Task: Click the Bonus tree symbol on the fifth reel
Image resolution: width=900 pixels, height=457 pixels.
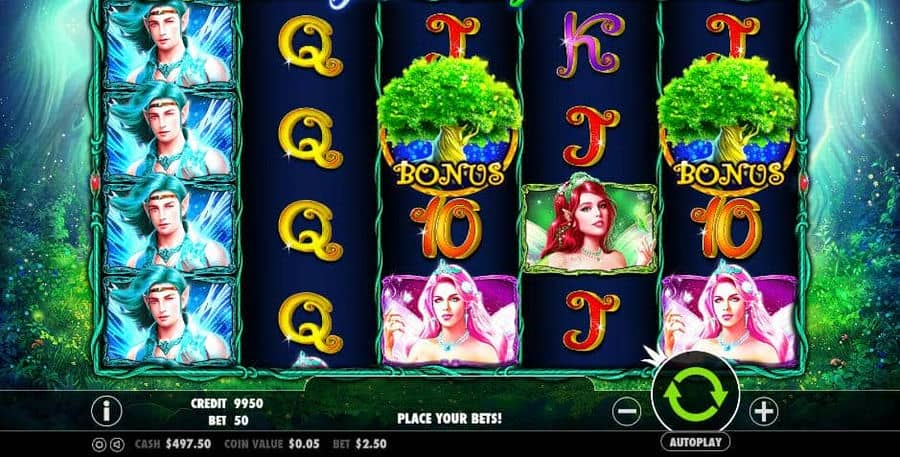Action: (x=728, y=123)
